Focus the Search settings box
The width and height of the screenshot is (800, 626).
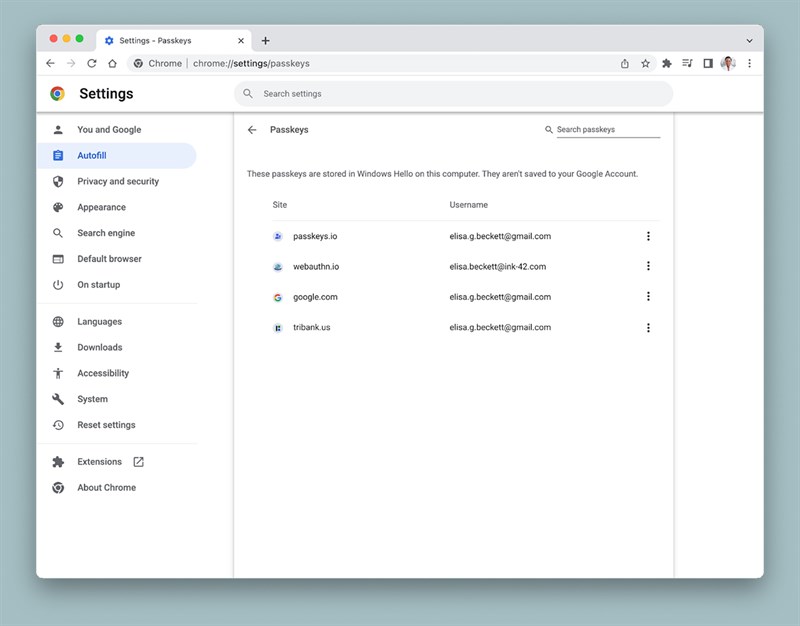point(453,94)
